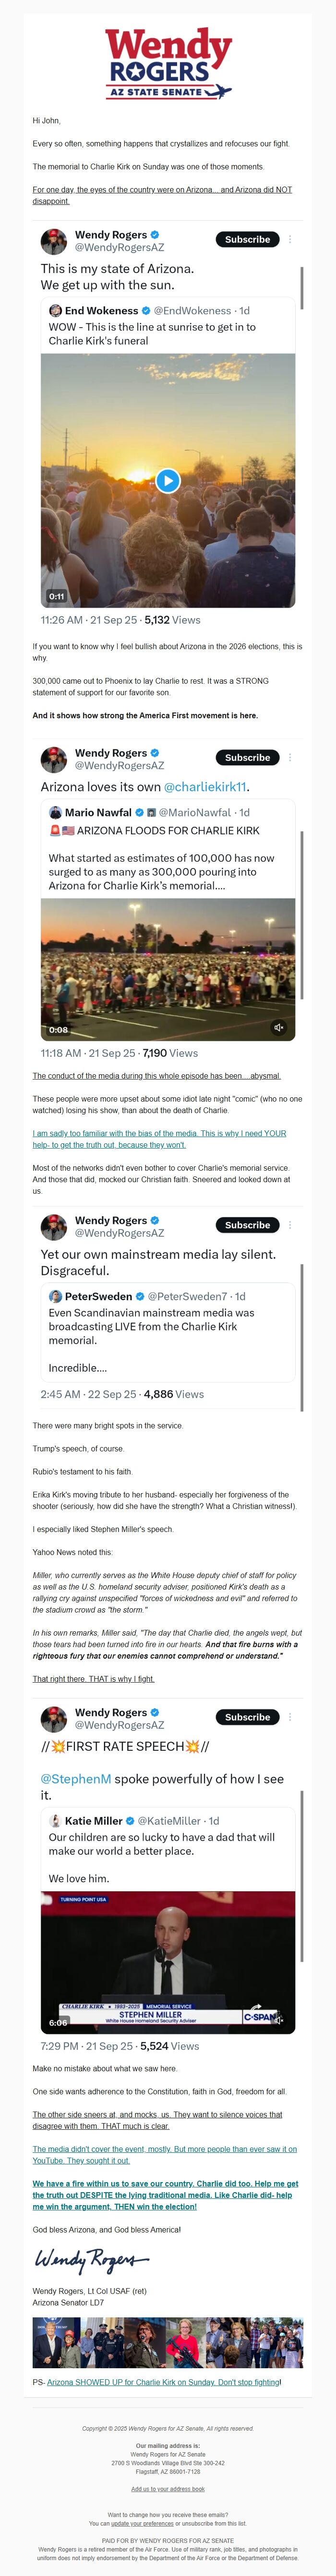336x2576 pixels.
Task: Click End Wokeness profile avatar
Action: click(56, 311)
